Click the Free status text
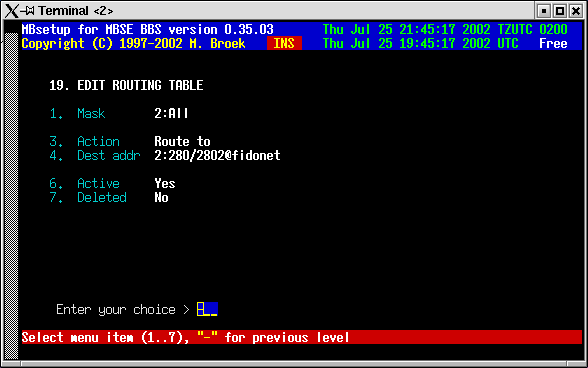 (553, 43)
